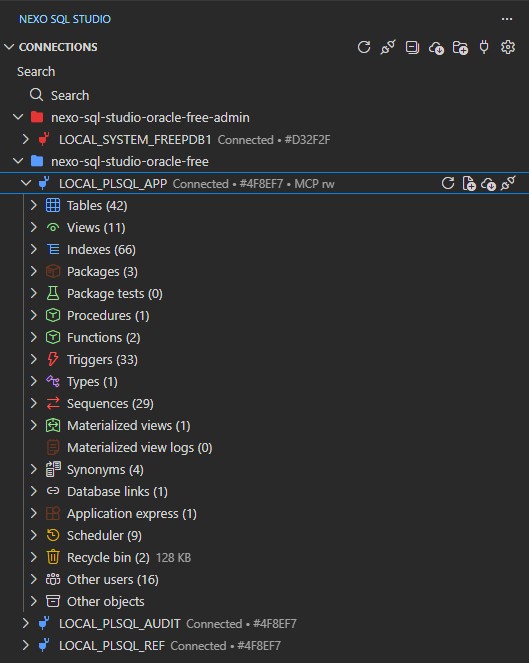Viewport: 529px width, 663px height.
Task: Select the Procedures (1) label
Action: point(108,315)
